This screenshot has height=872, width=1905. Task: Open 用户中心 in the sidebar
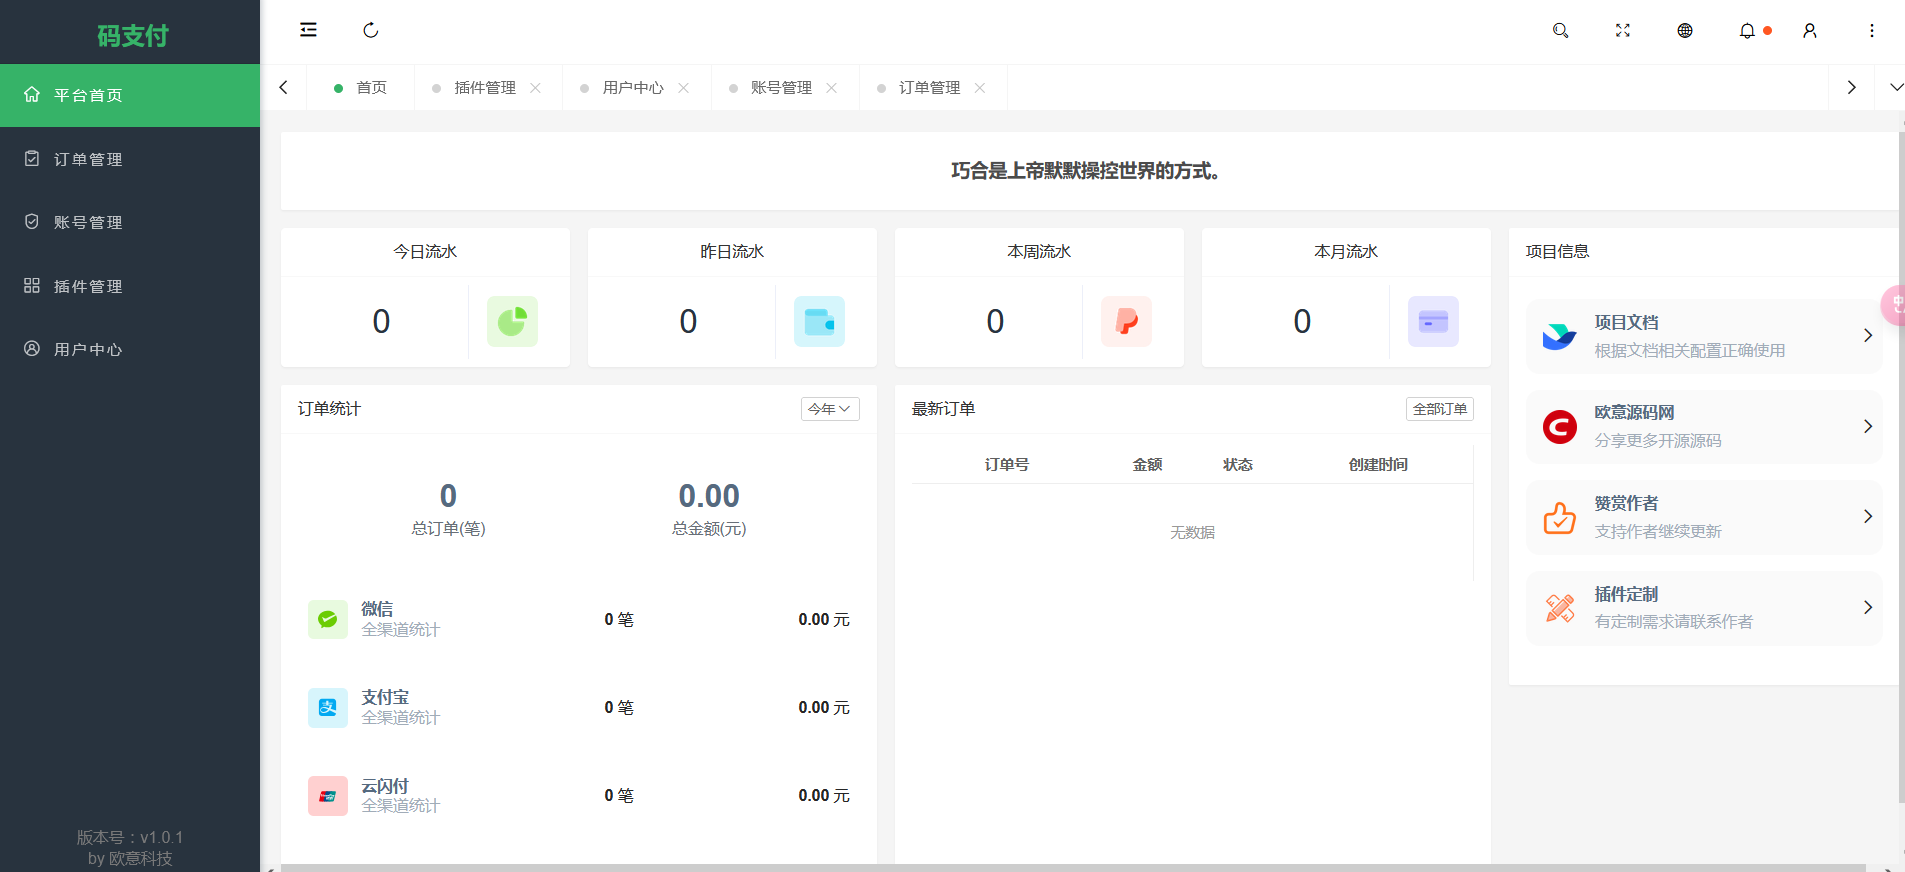88,349
